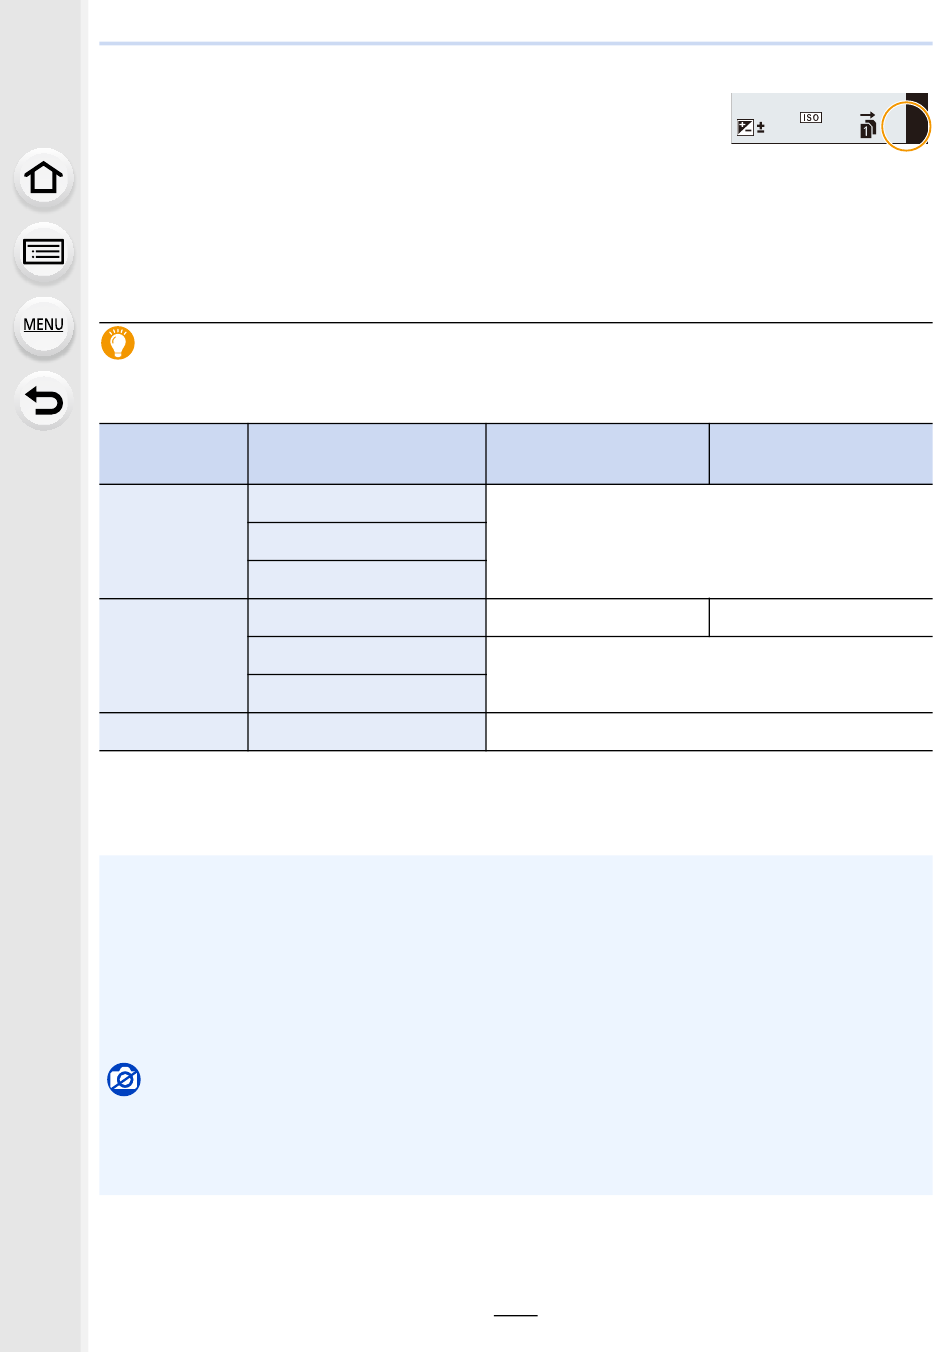This screenshot has height=1352, width=950.
Task: Click the bottom row's leftmost table cell
Action: tap(174, 732)
